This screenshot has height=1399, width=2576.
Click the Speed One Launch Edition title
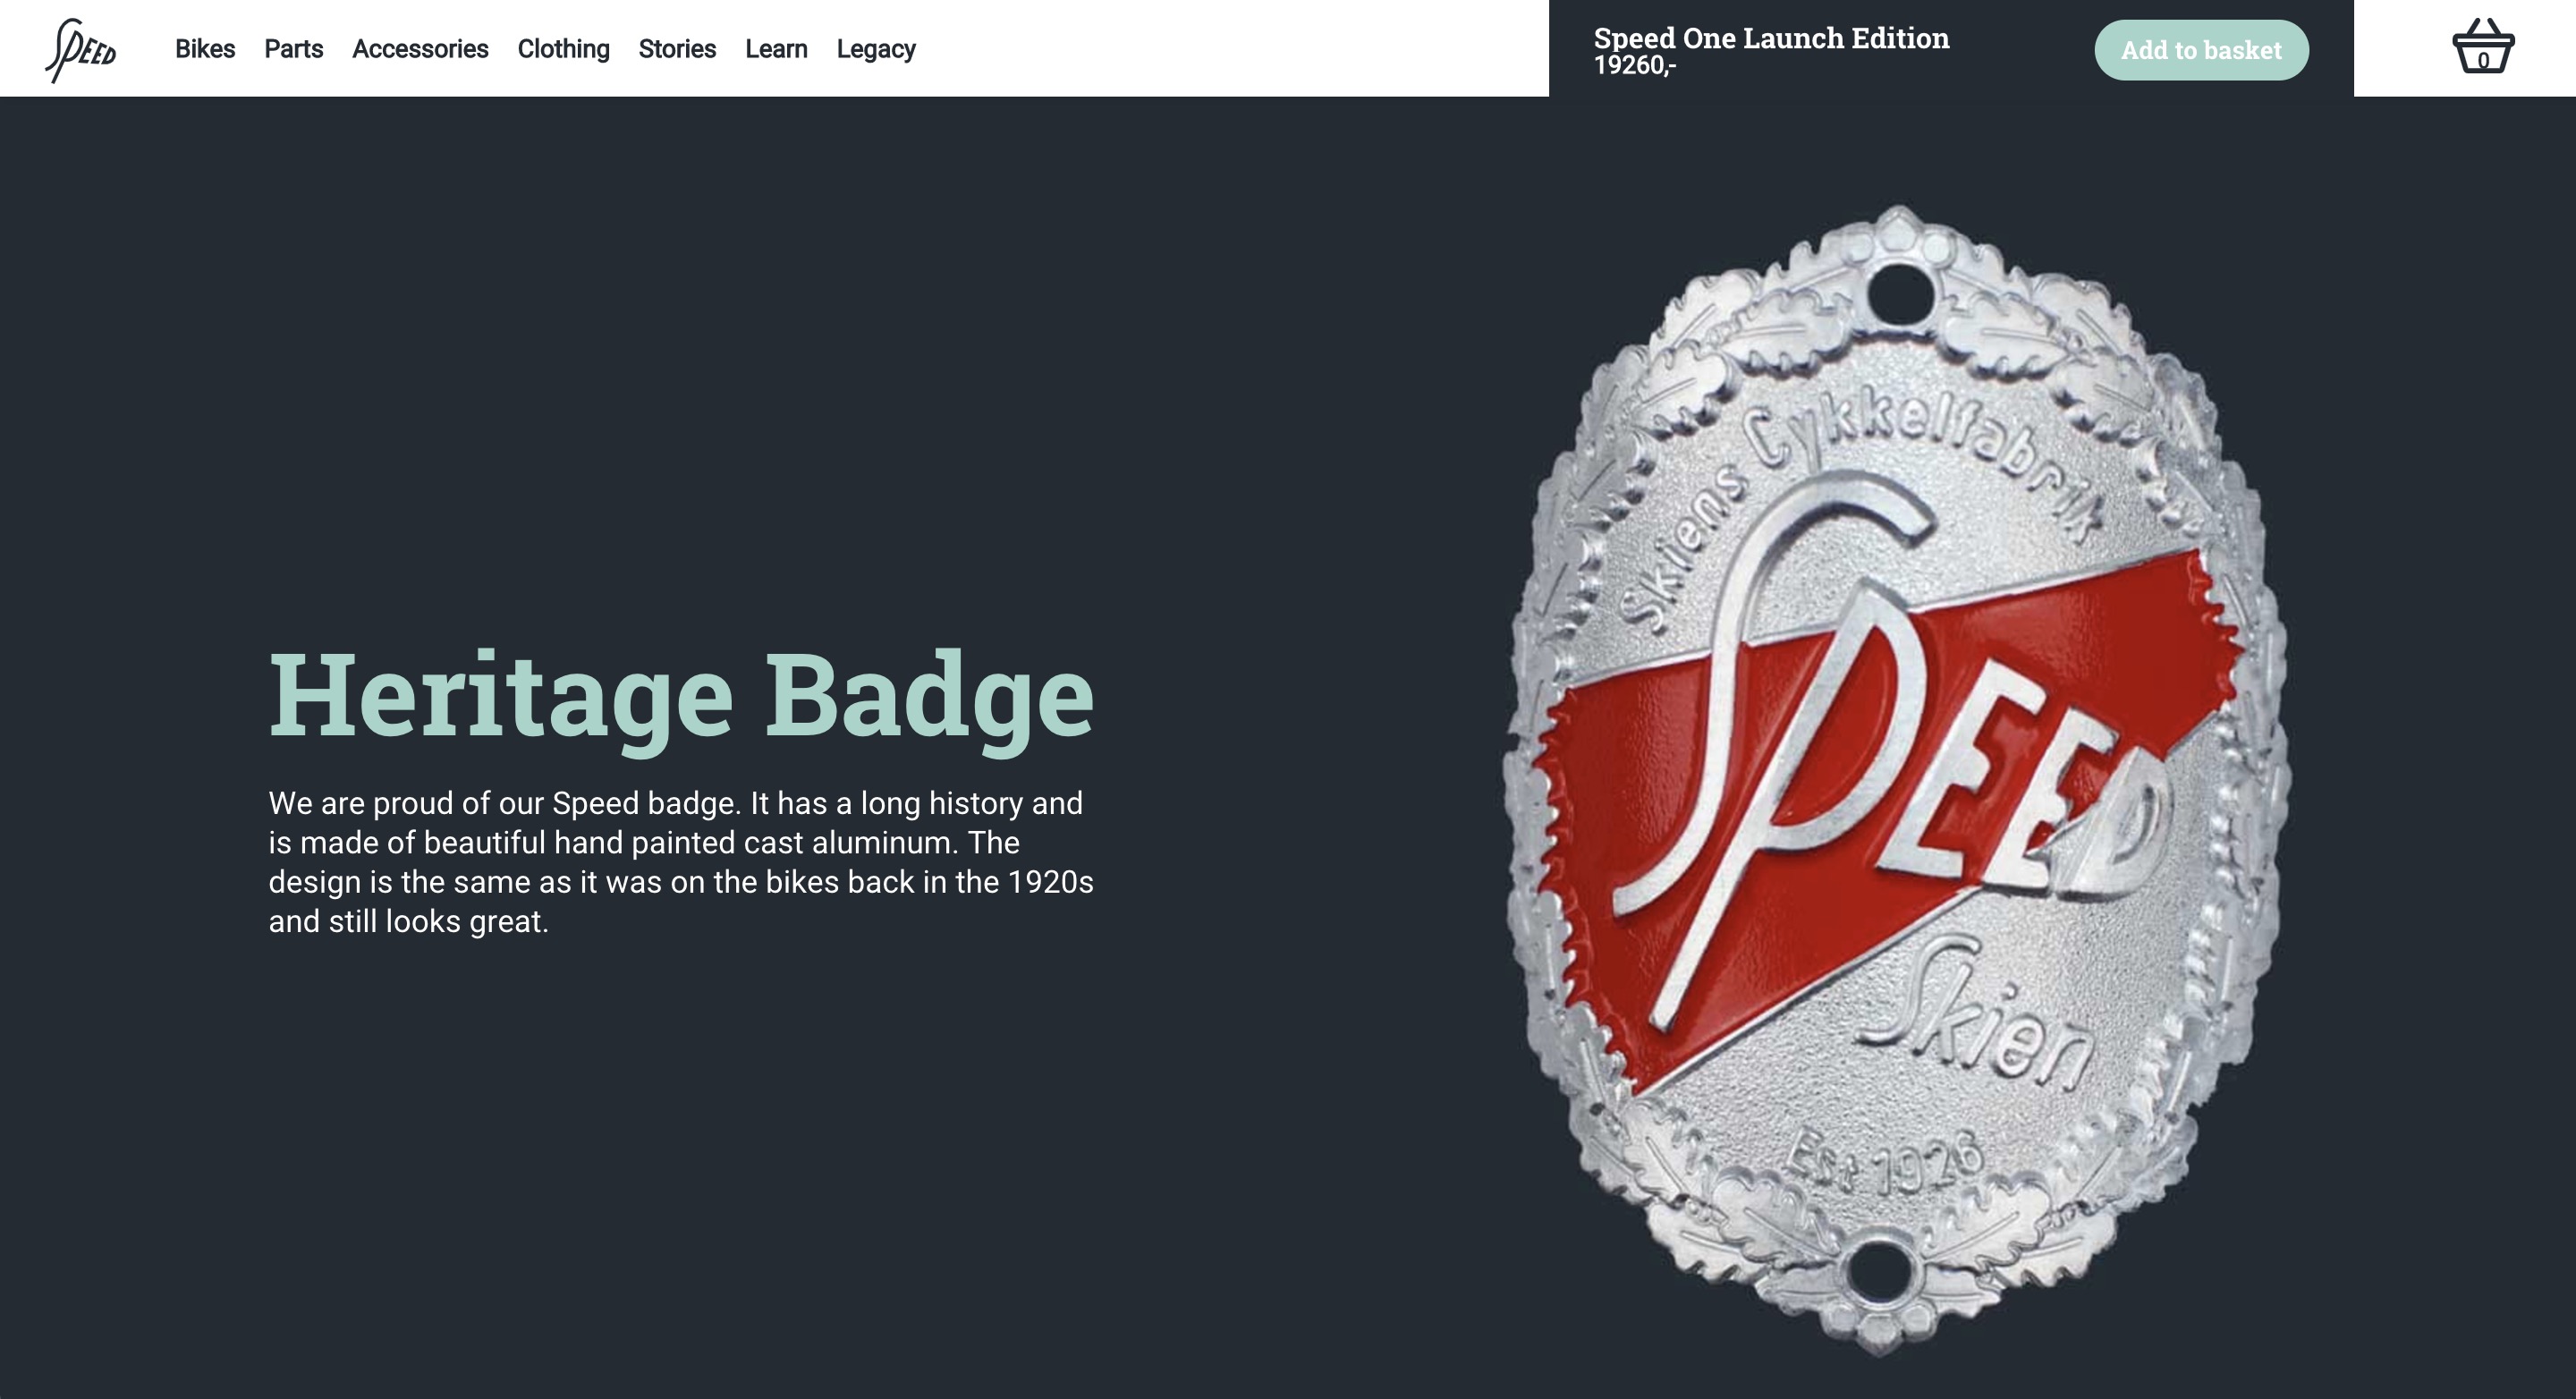(1771, 38)
